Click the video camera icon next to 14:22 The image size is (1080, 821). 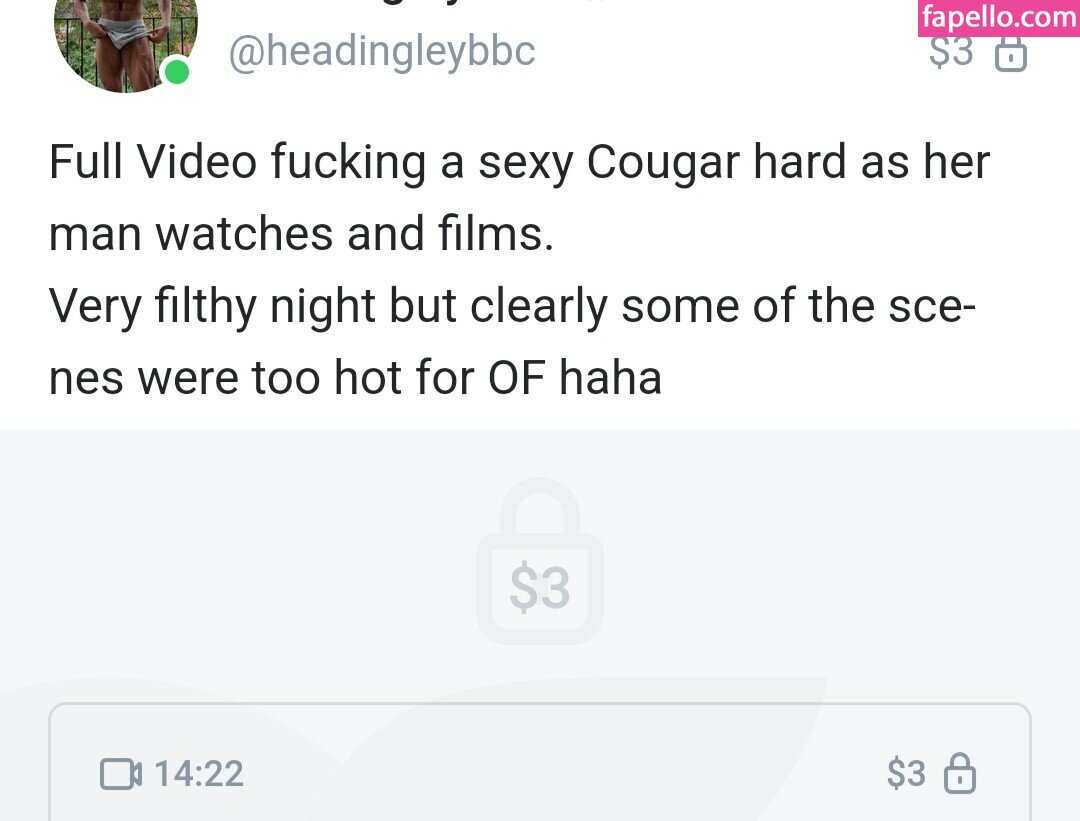coord(121,773)
